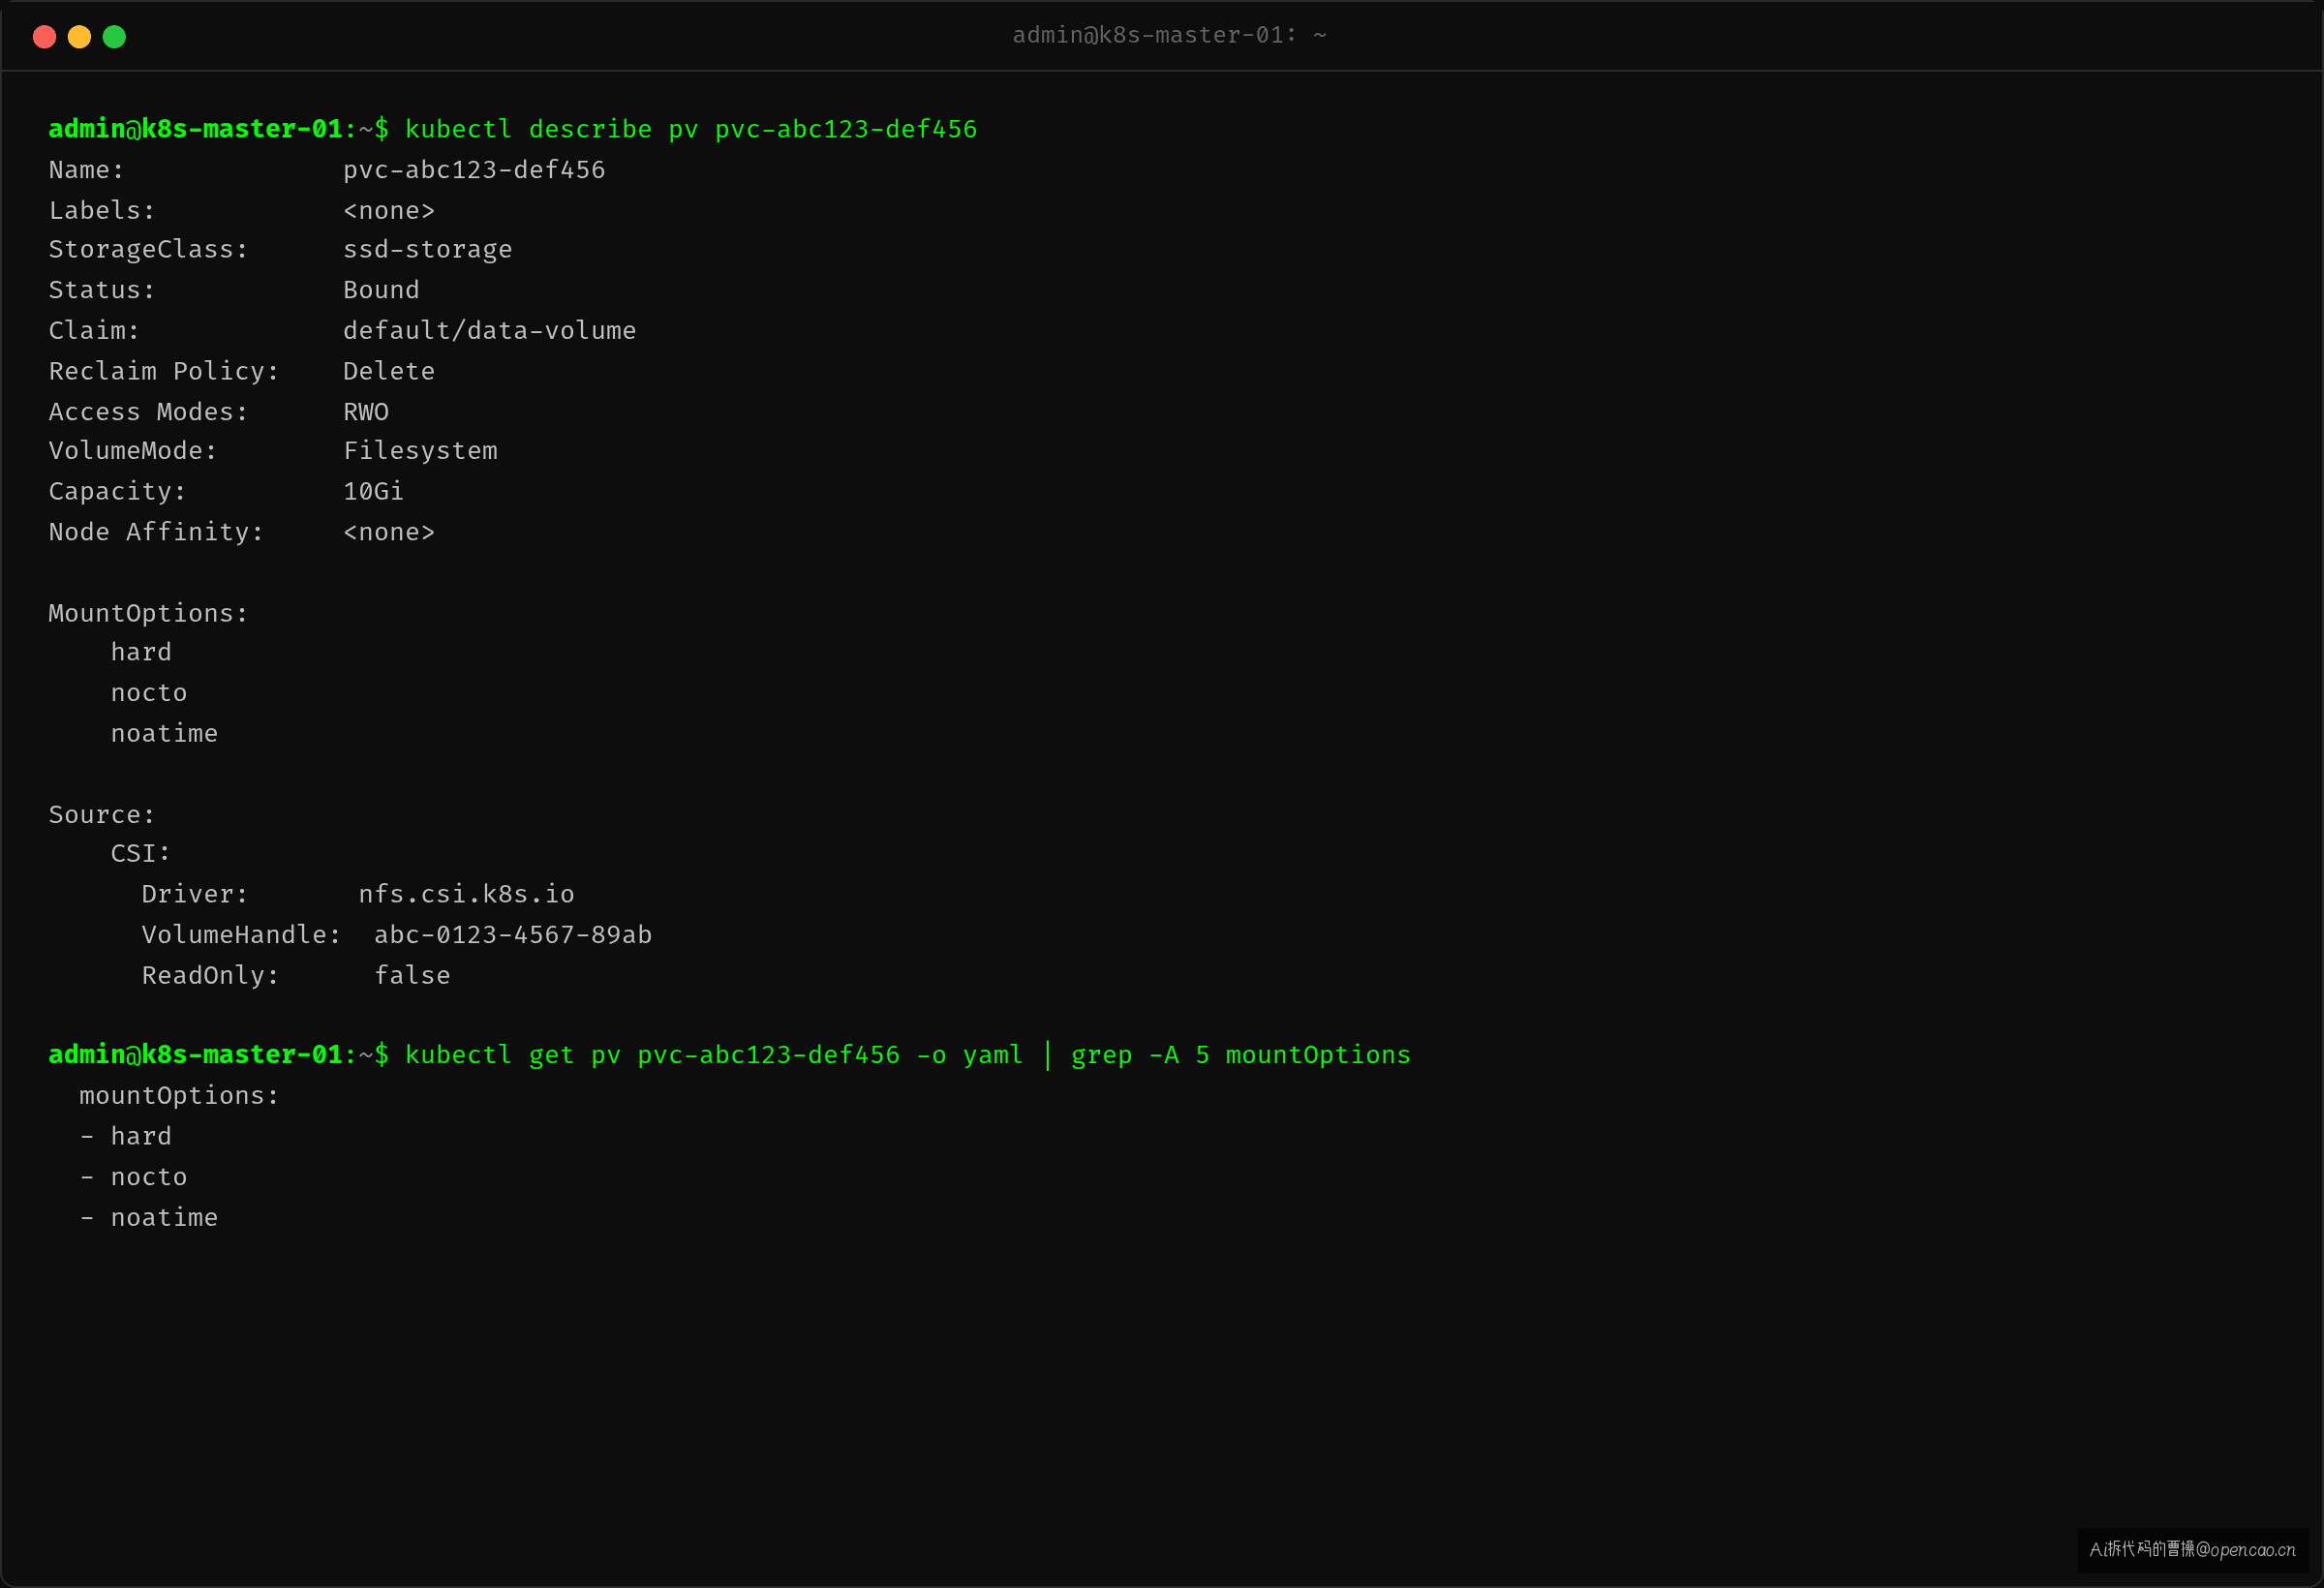Click the kubectl get pv yaml command
The image size is (2324, 1588).
[x=908, y=1055]
